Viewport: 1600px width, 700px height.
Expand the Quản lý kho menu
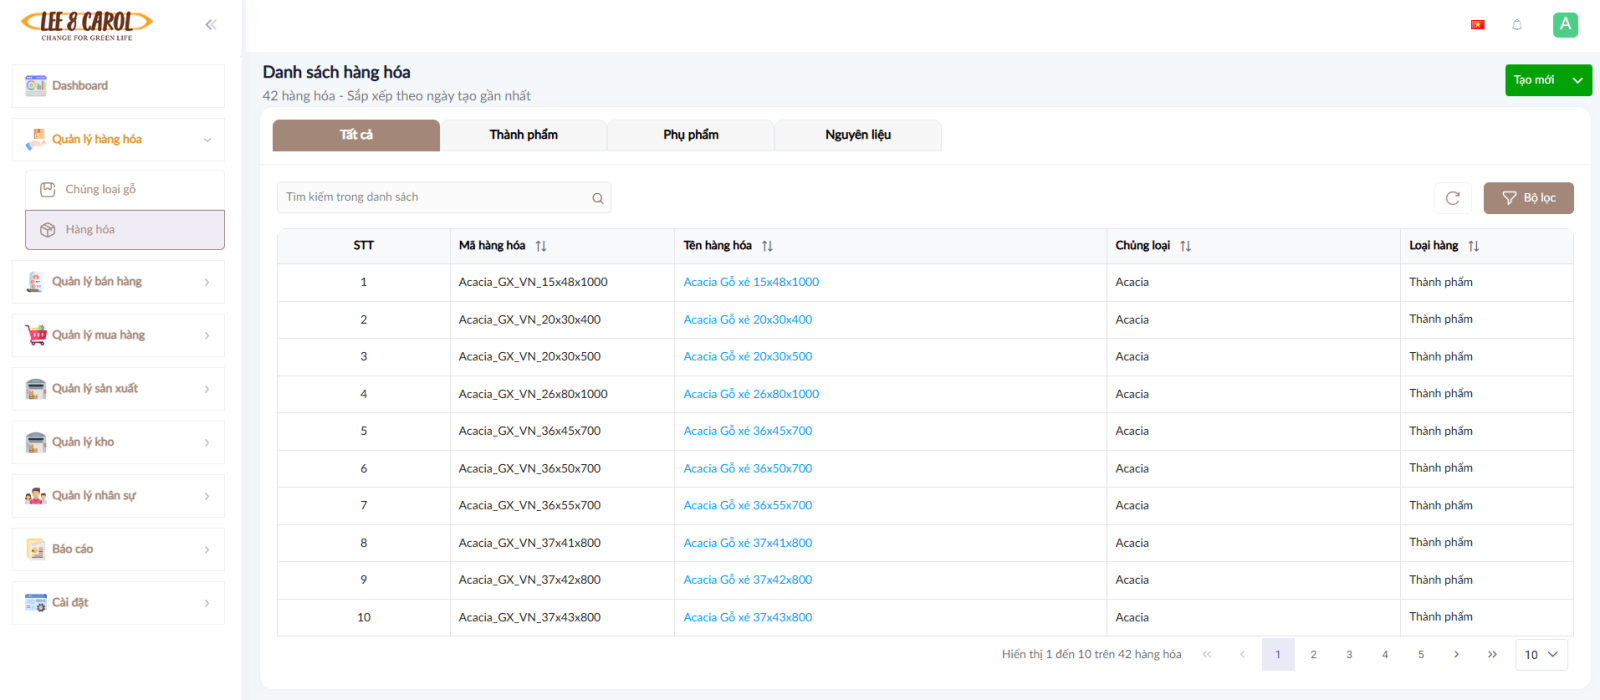tap(118, 442)
